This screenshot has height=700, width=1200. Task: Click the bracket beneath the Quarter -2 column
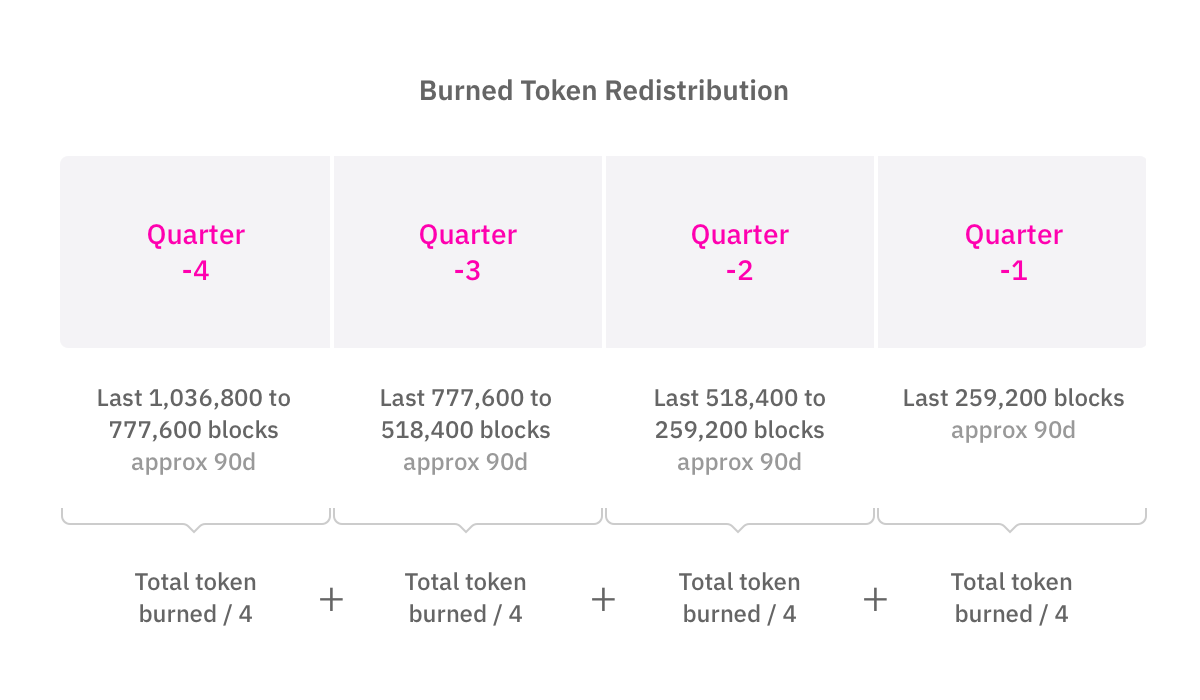tap(740, 521)
